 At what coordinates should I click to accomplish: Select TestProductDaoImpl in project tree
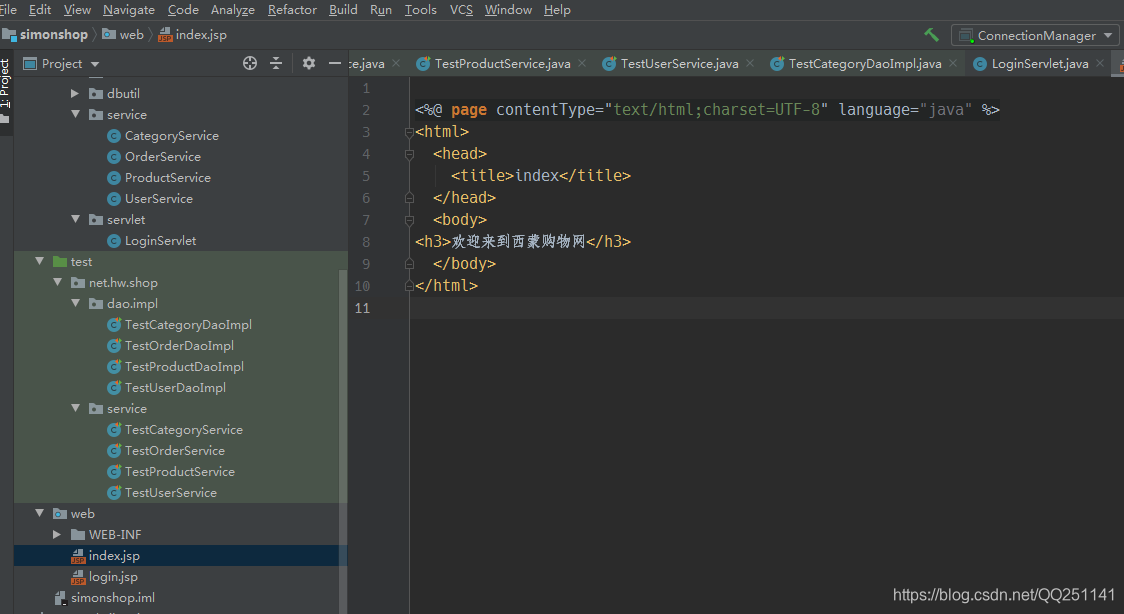[x=184, y=367]
